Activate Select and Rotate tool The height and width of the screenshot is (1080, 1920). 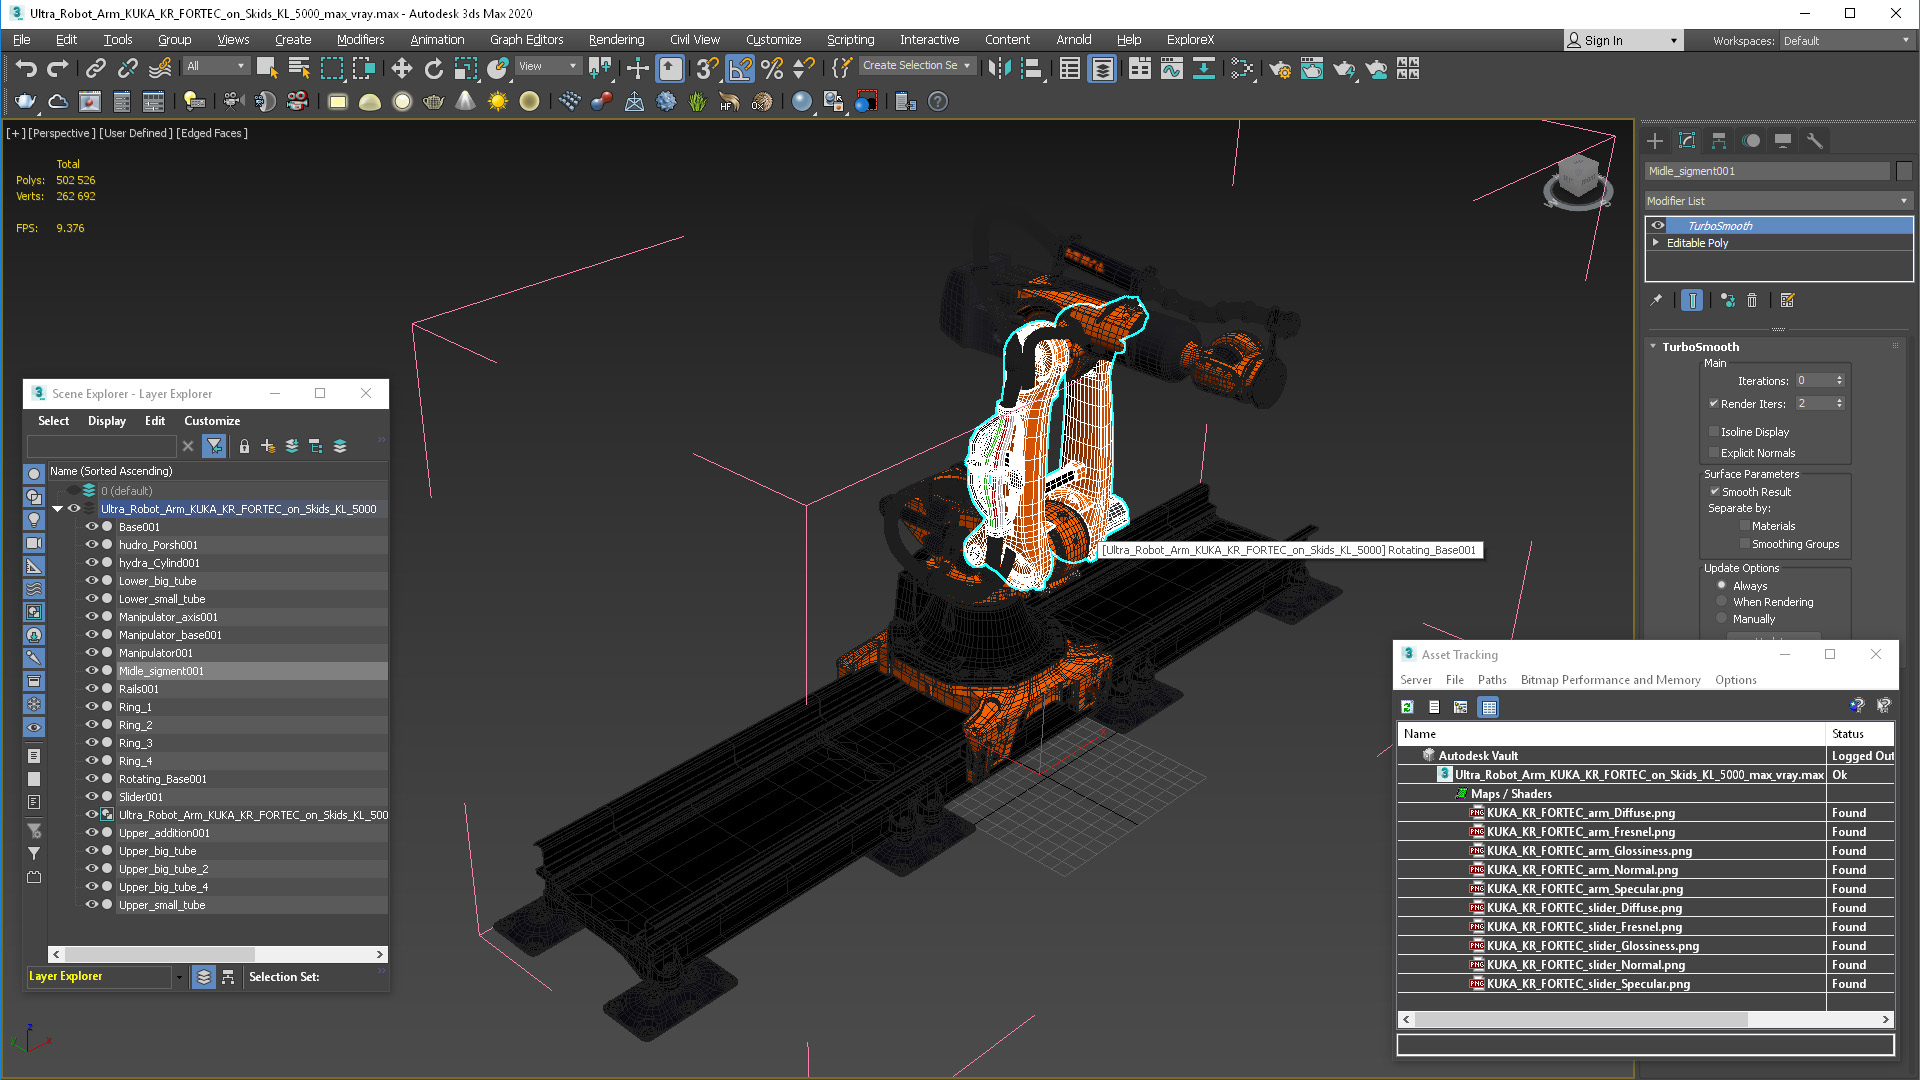tap(433, 68)
